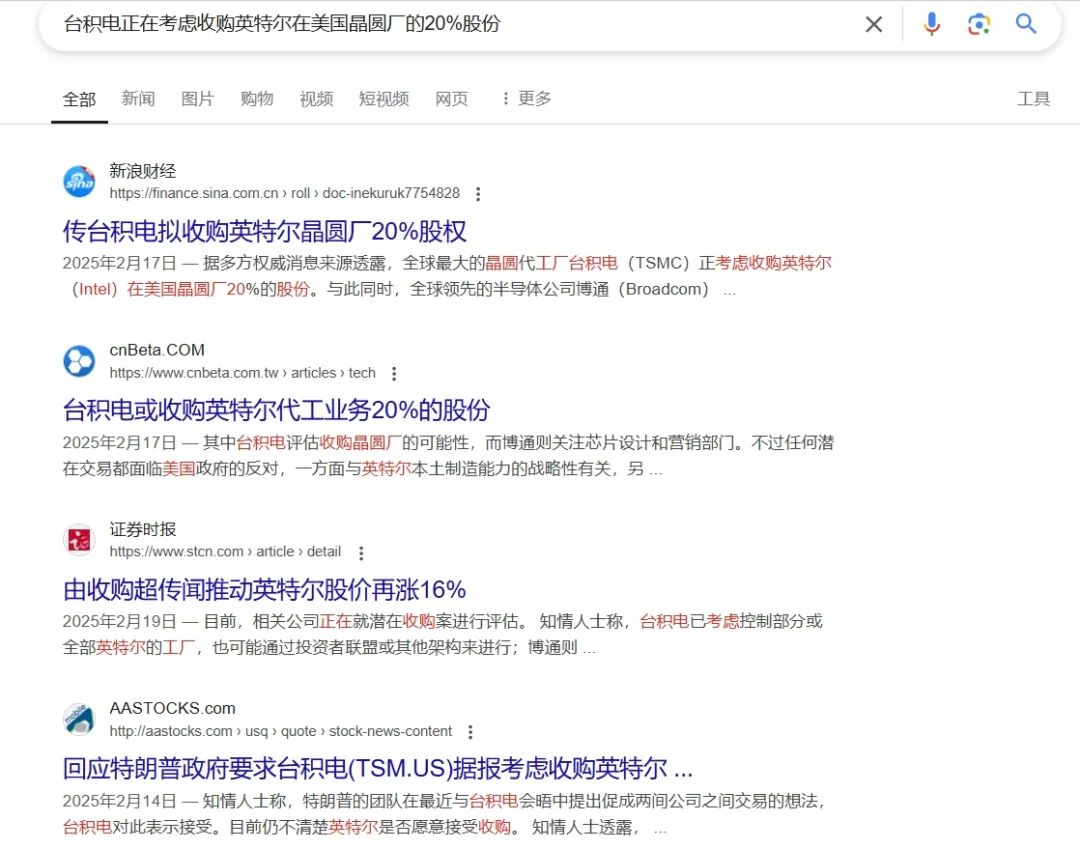Open three-dot menu beside stcn.com URL
The height and width of the screenshot is (849, 1080).
[x=360, y=552]
